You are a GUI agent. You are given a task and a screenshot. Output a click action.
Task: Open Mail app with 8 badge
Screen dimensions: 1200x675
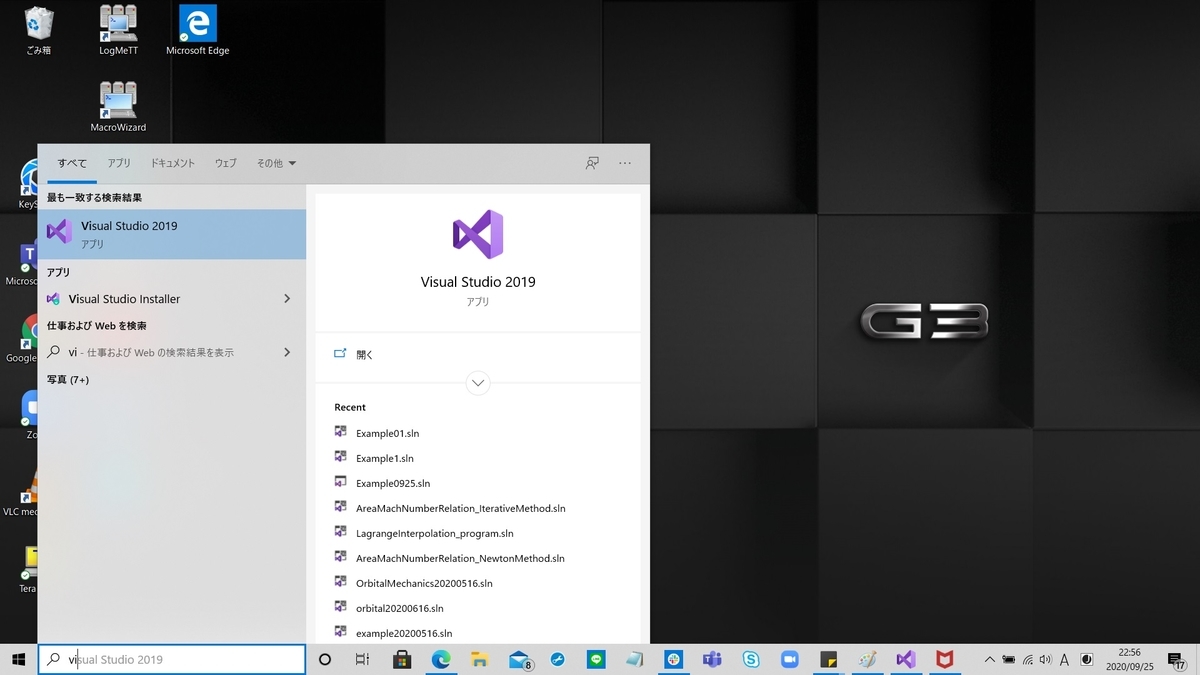519,659
